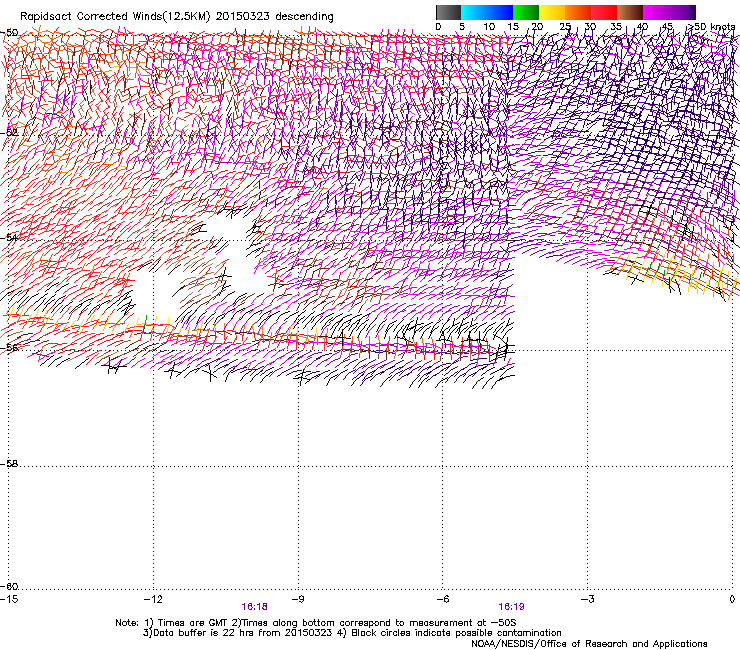Image resolution: width=740 pixels, height=650 pixels.
Task: Click the '-54' latitude axis label
Action: (x=9, y=237)
